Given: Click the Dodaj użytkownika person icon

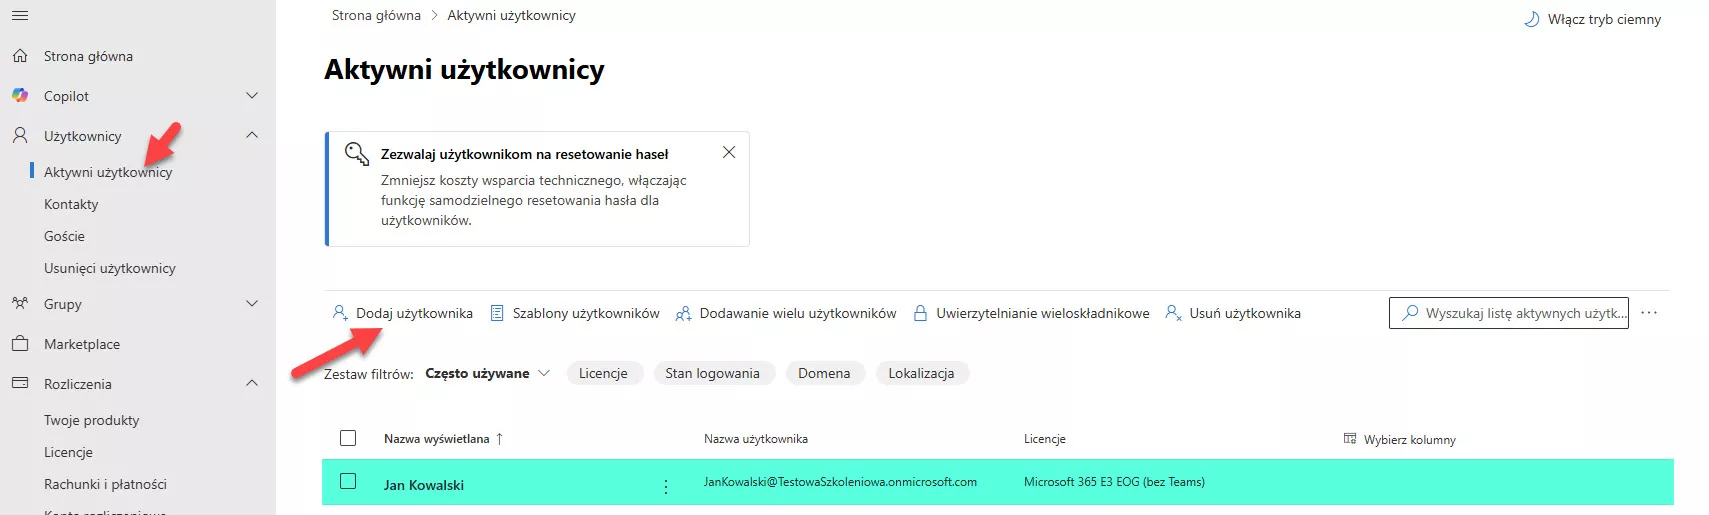Looking at the screenshot, I should coord(340,313).
